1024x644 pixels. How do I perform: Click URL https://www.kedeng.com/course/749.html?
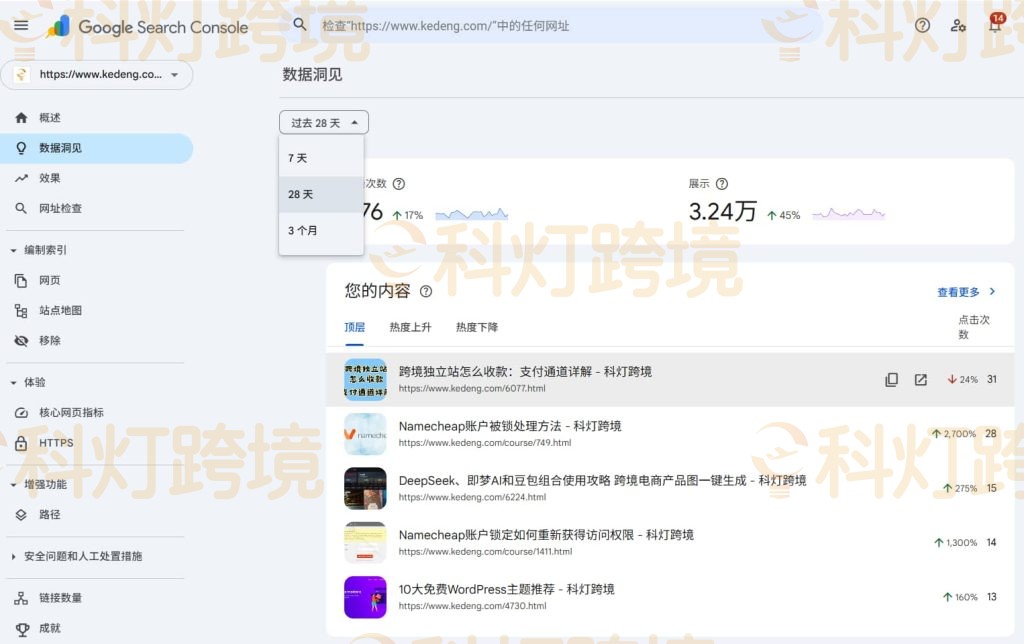click(485, 443)
